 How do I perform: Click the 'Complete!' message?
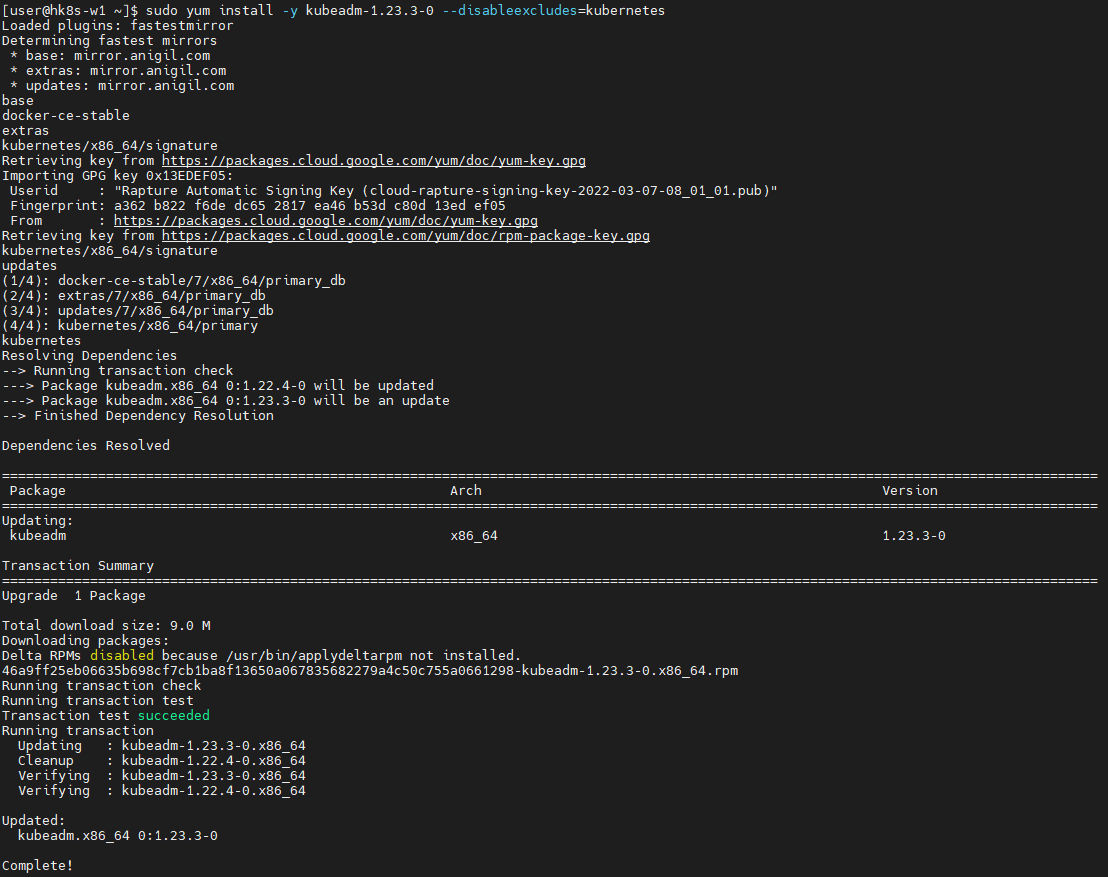tap(37, 865)
